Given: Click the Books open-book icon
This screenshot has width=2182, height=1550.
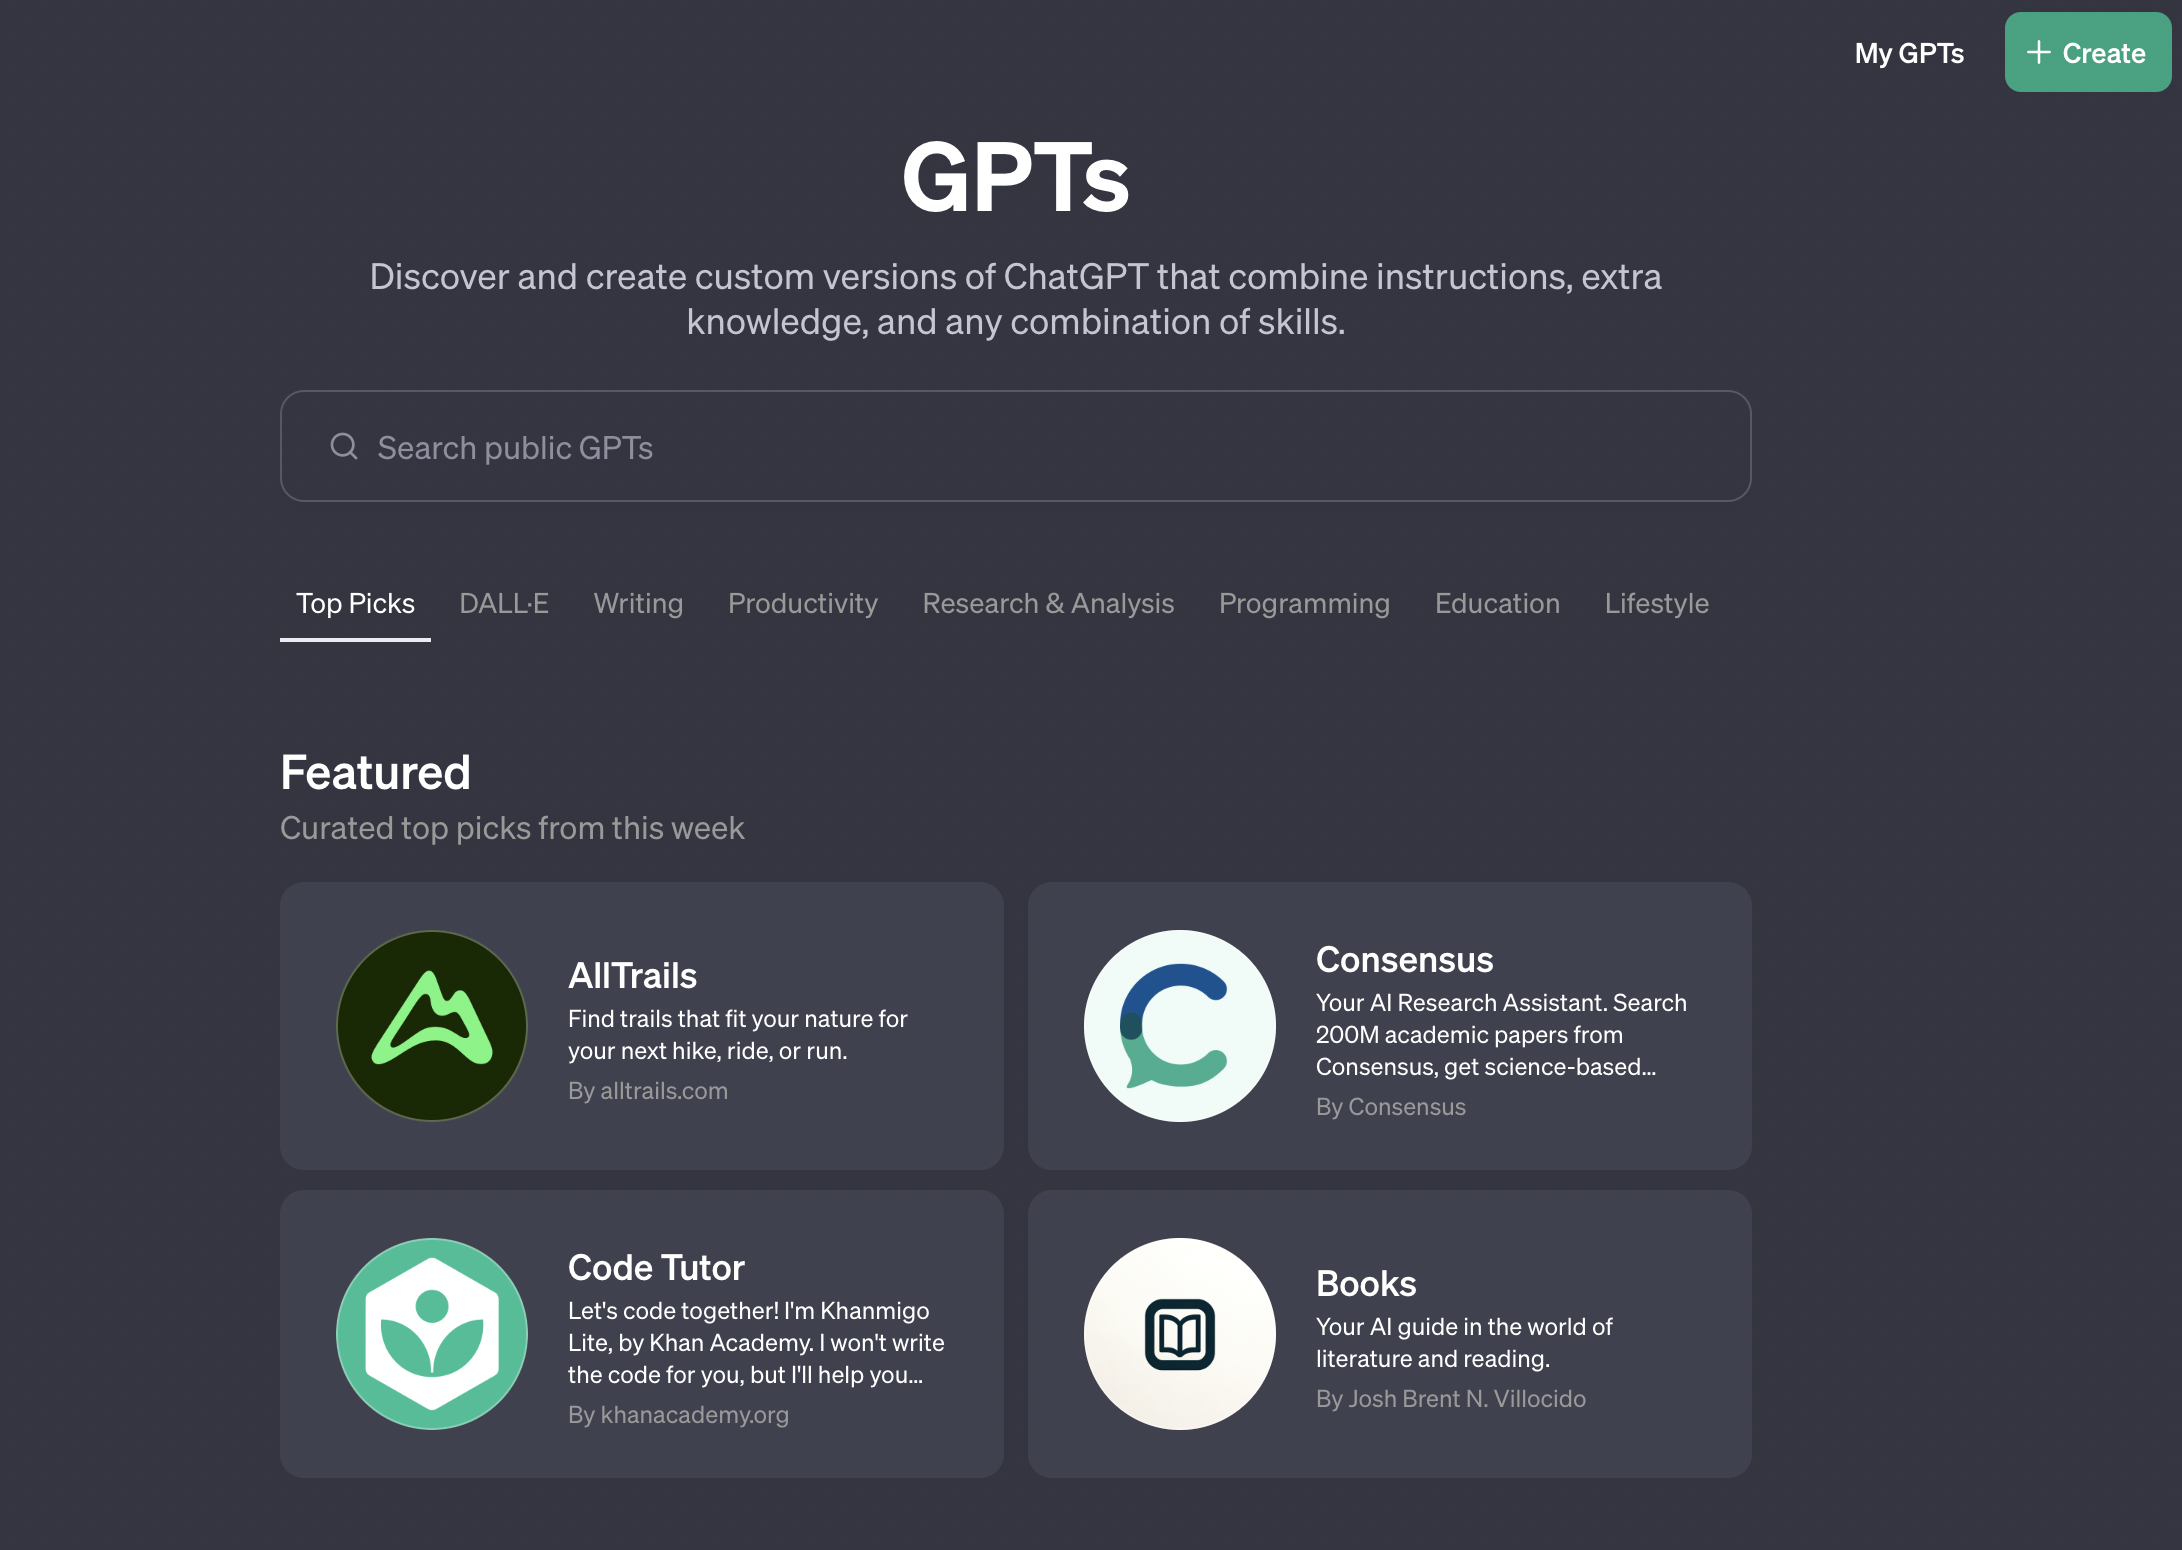Looking at the screenshot, I should [1180, 1335].
